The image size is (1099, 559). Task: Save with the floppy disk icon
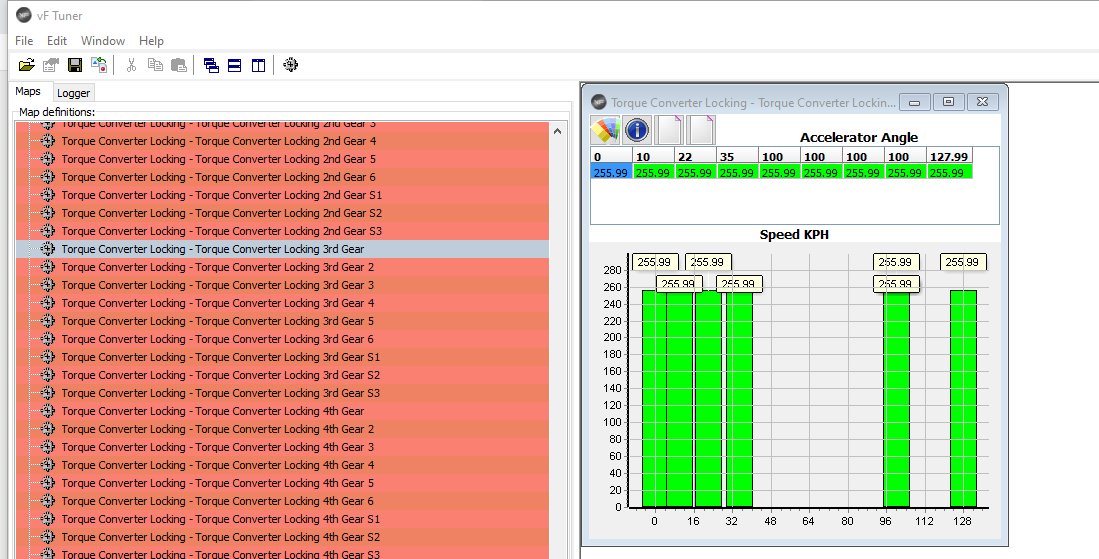coord(74,65)
